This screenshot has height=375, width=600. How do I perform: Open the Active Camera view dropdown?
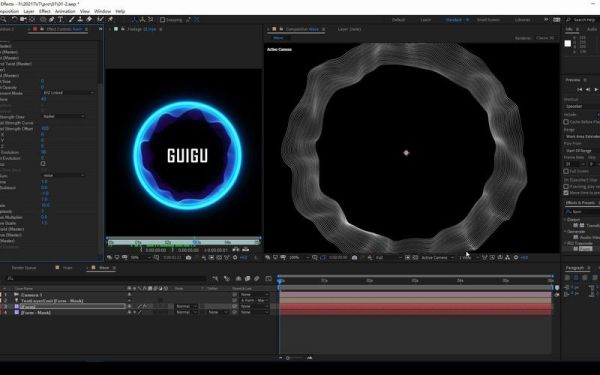(x=437, y=258)
